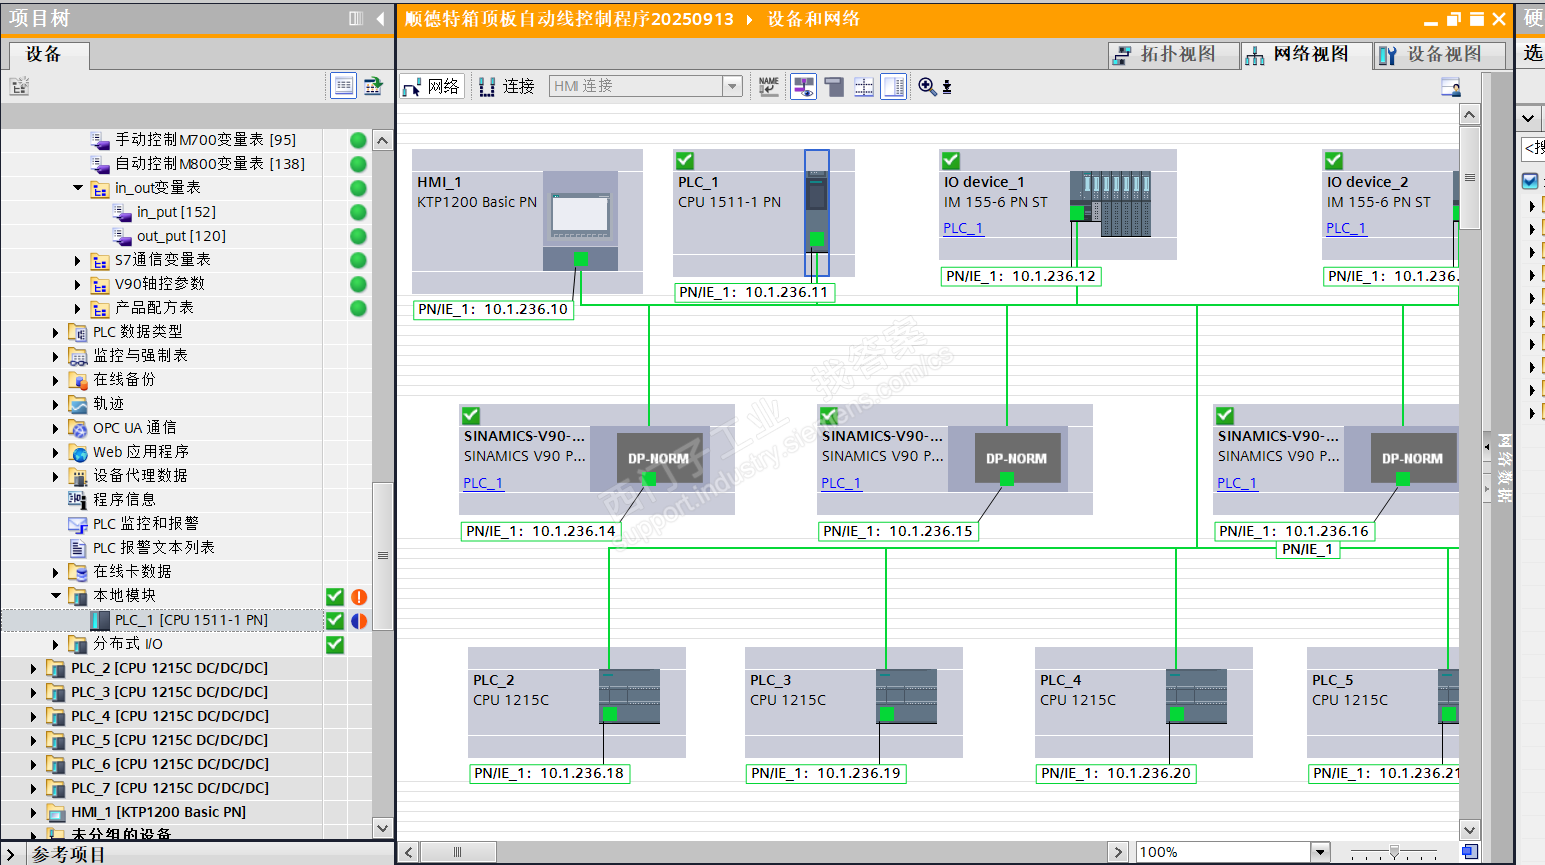Click the IO device_1 rack image
The image size is (1545, 865).
[1110, 204]
